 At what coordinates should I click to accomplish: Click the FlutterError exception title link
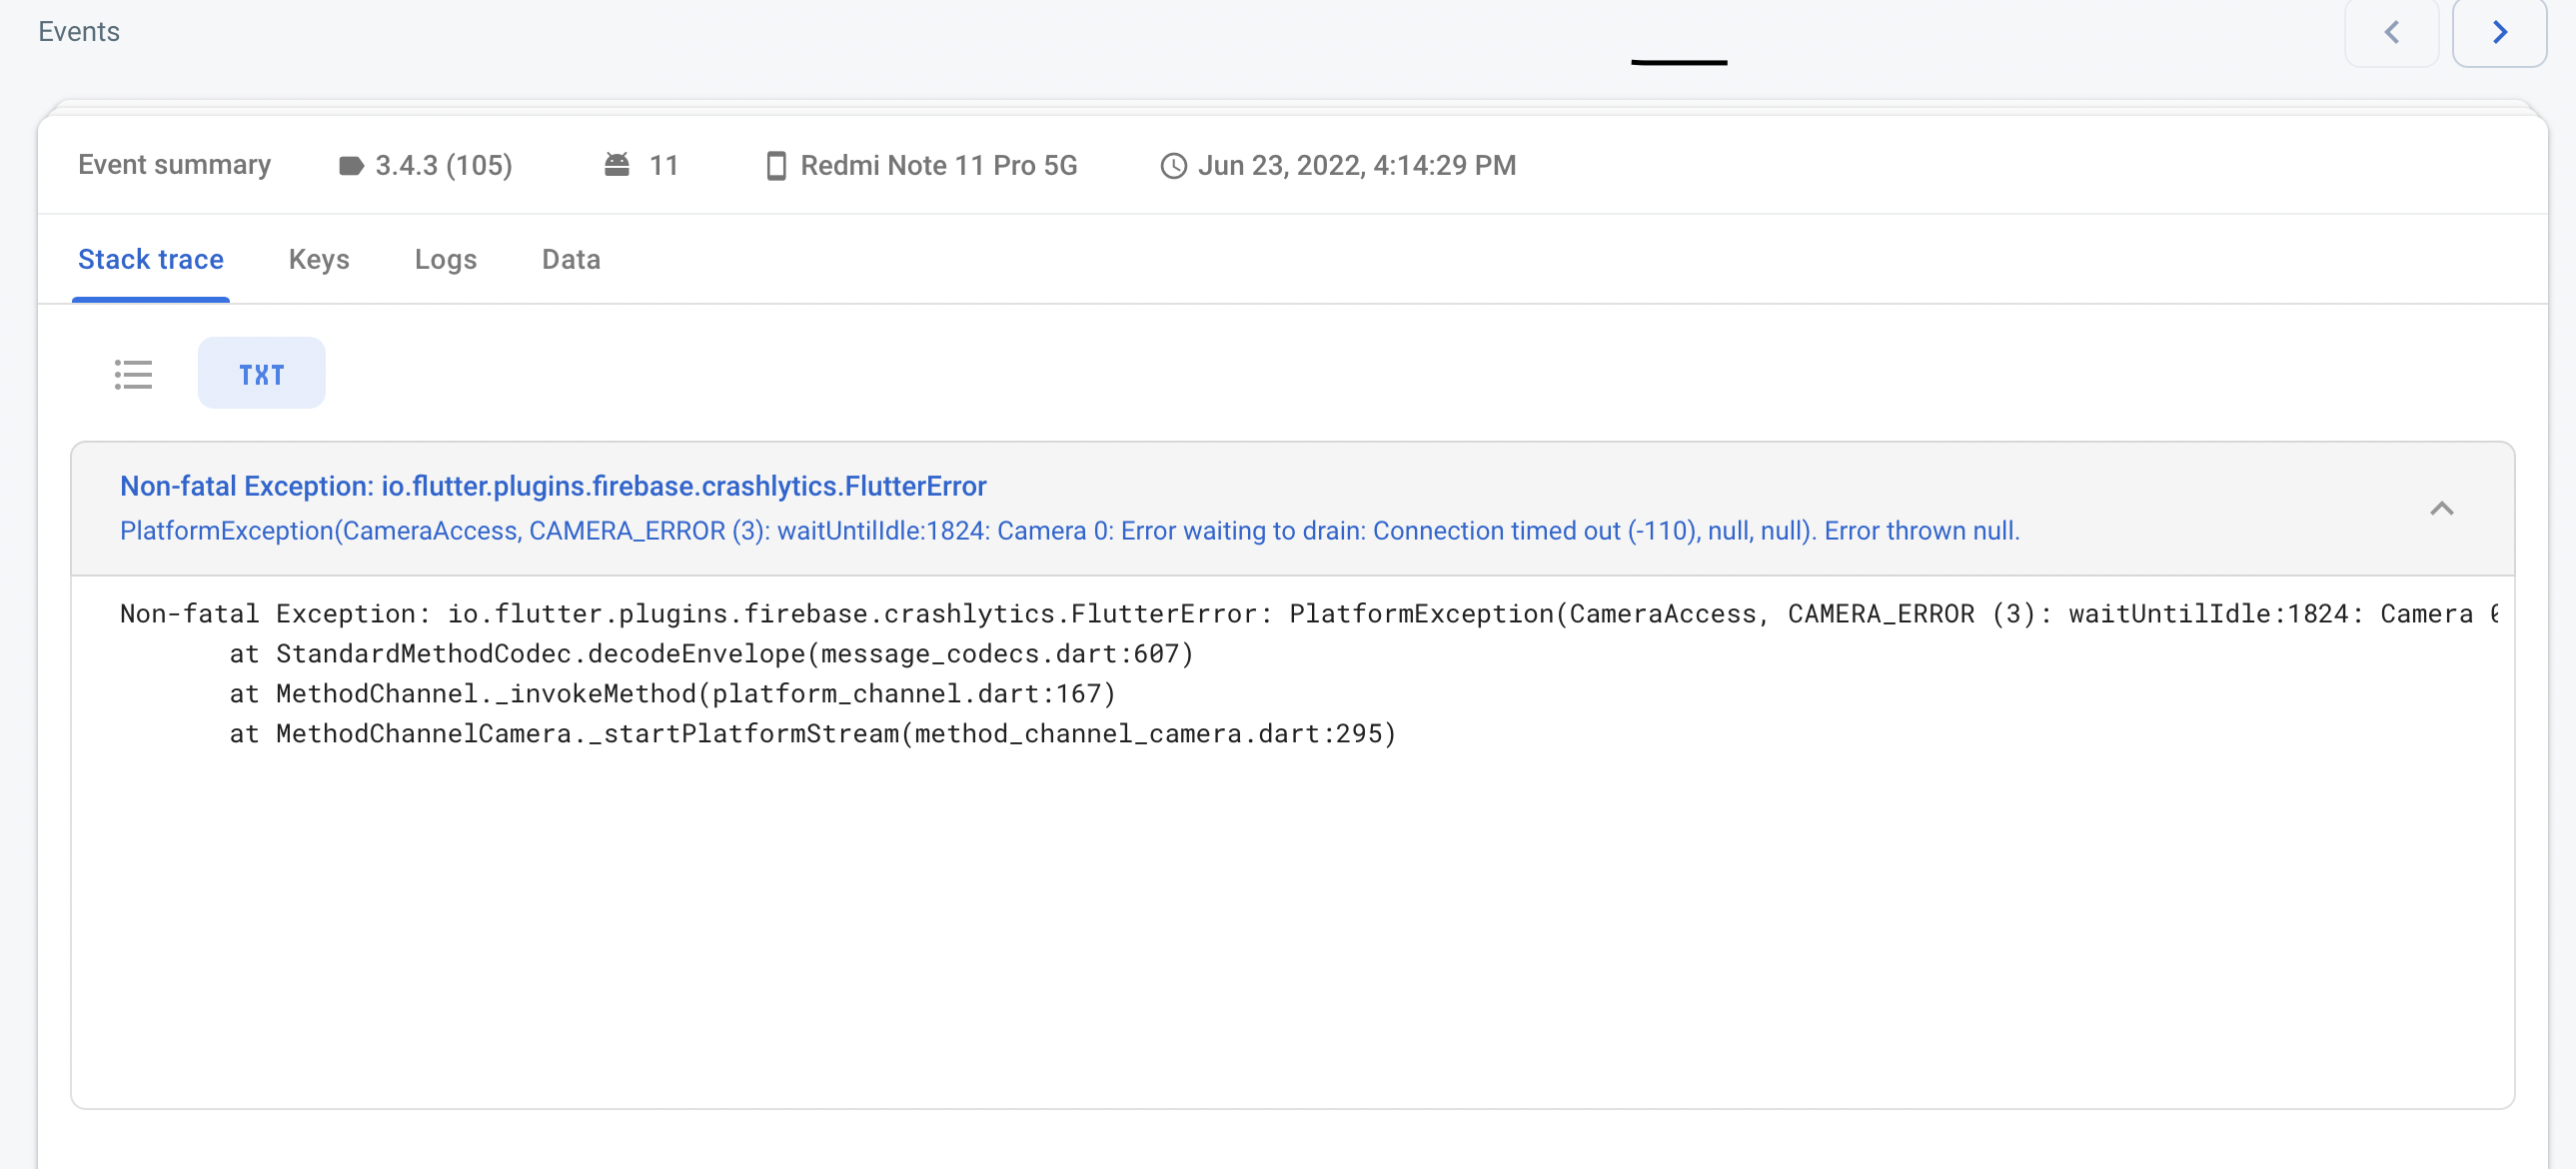coord(553,486)
